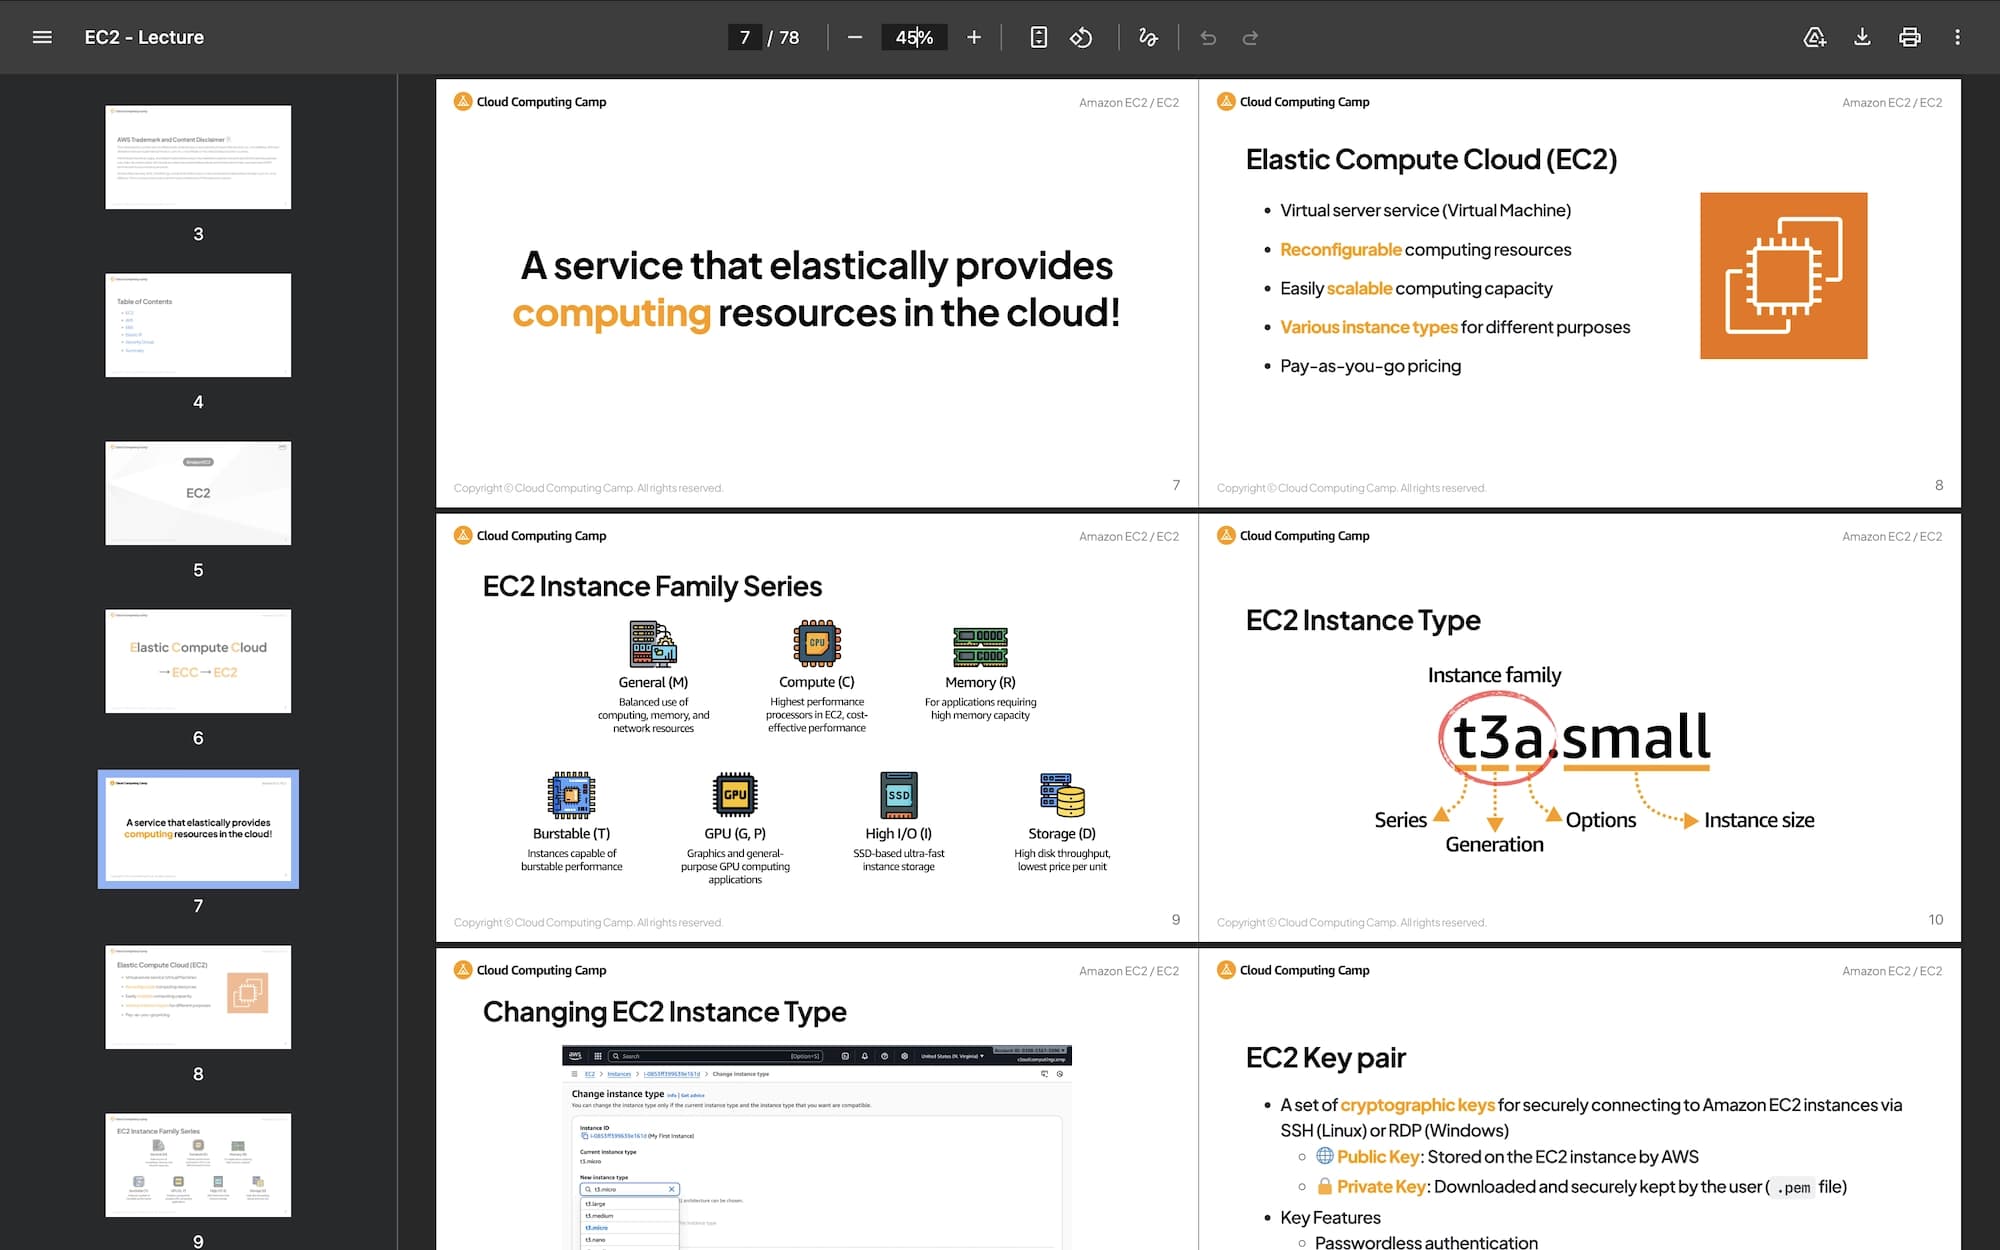Click the undo arrow icon
The image size is (2000, 1250).
point(1208,37)
